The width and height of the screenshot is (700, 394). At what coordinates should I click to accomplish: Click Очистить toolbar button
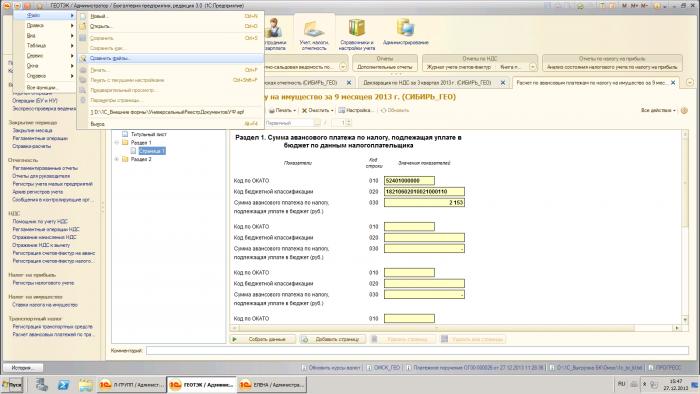coord(317,110)
